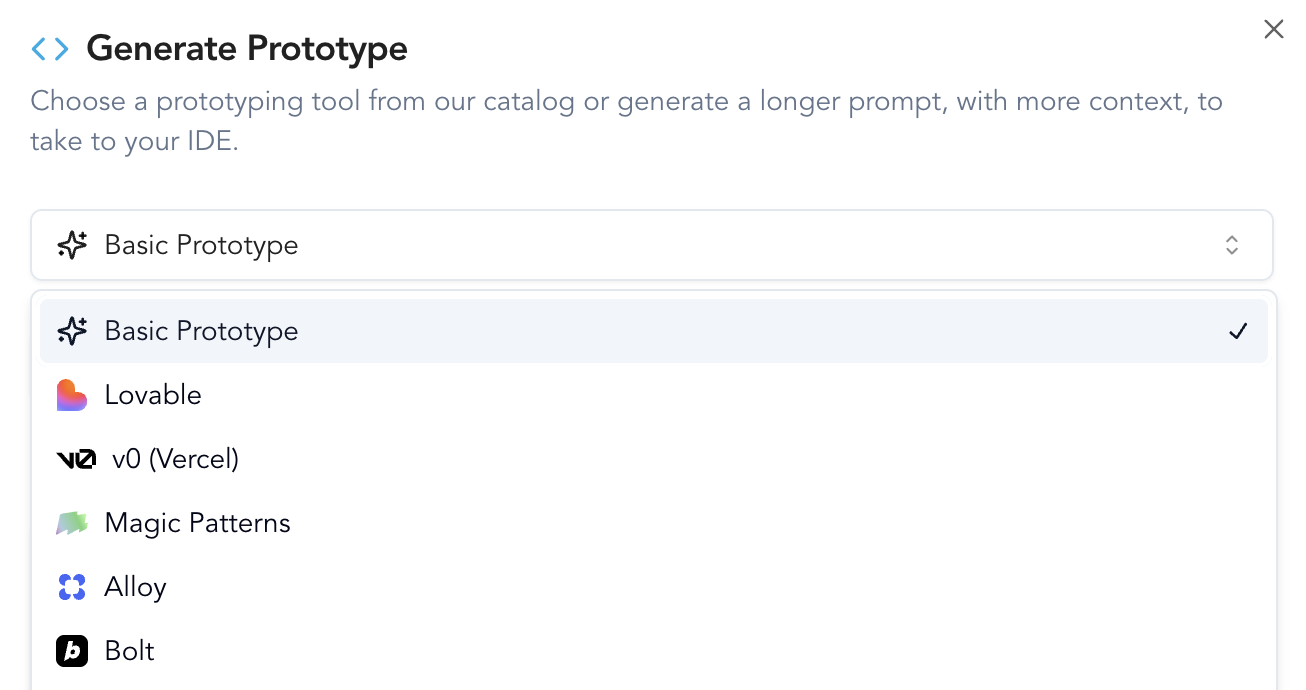Click the checkmark beside Basic Prototype
This screenshot has width=1306, height=690.
click(1238, 331)
